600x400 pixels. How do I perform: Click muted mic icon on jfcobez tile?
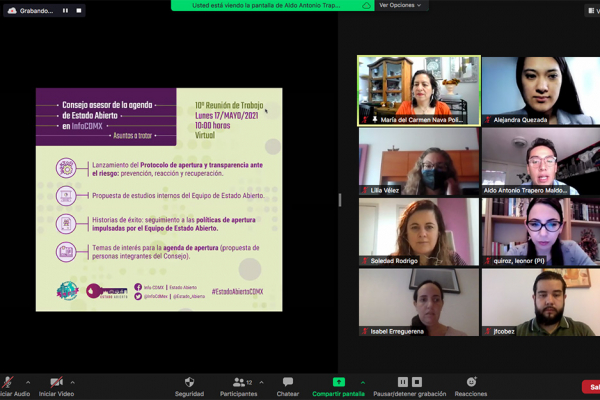click(x=488, y=331)
